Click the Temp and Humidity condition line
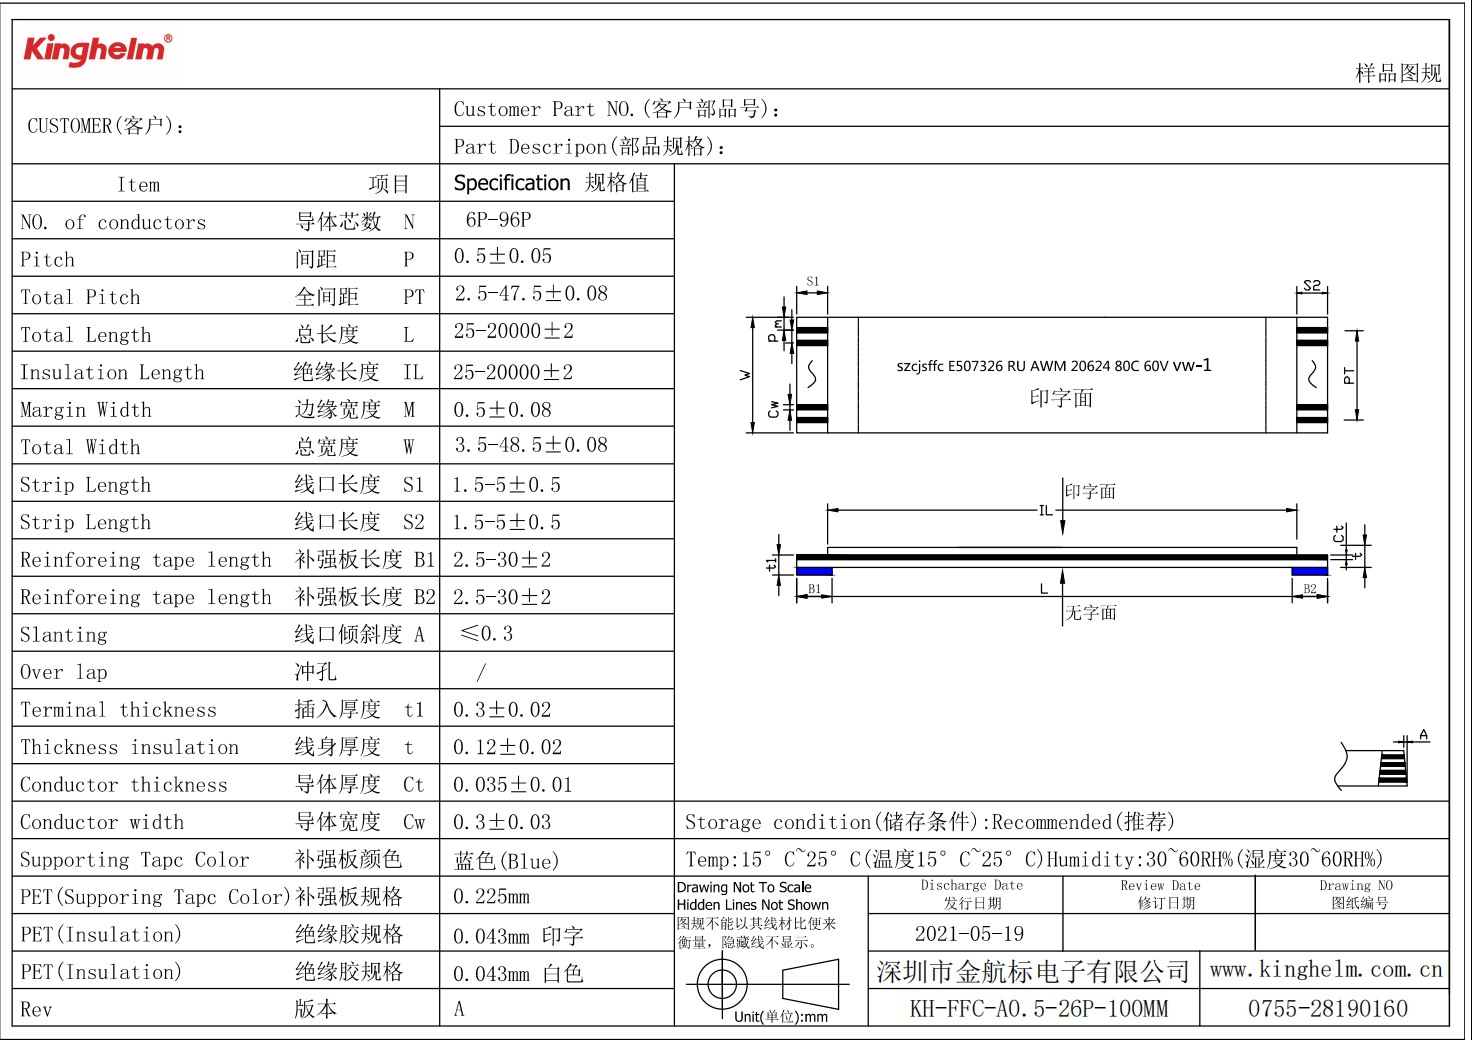 pos(1034,860)
